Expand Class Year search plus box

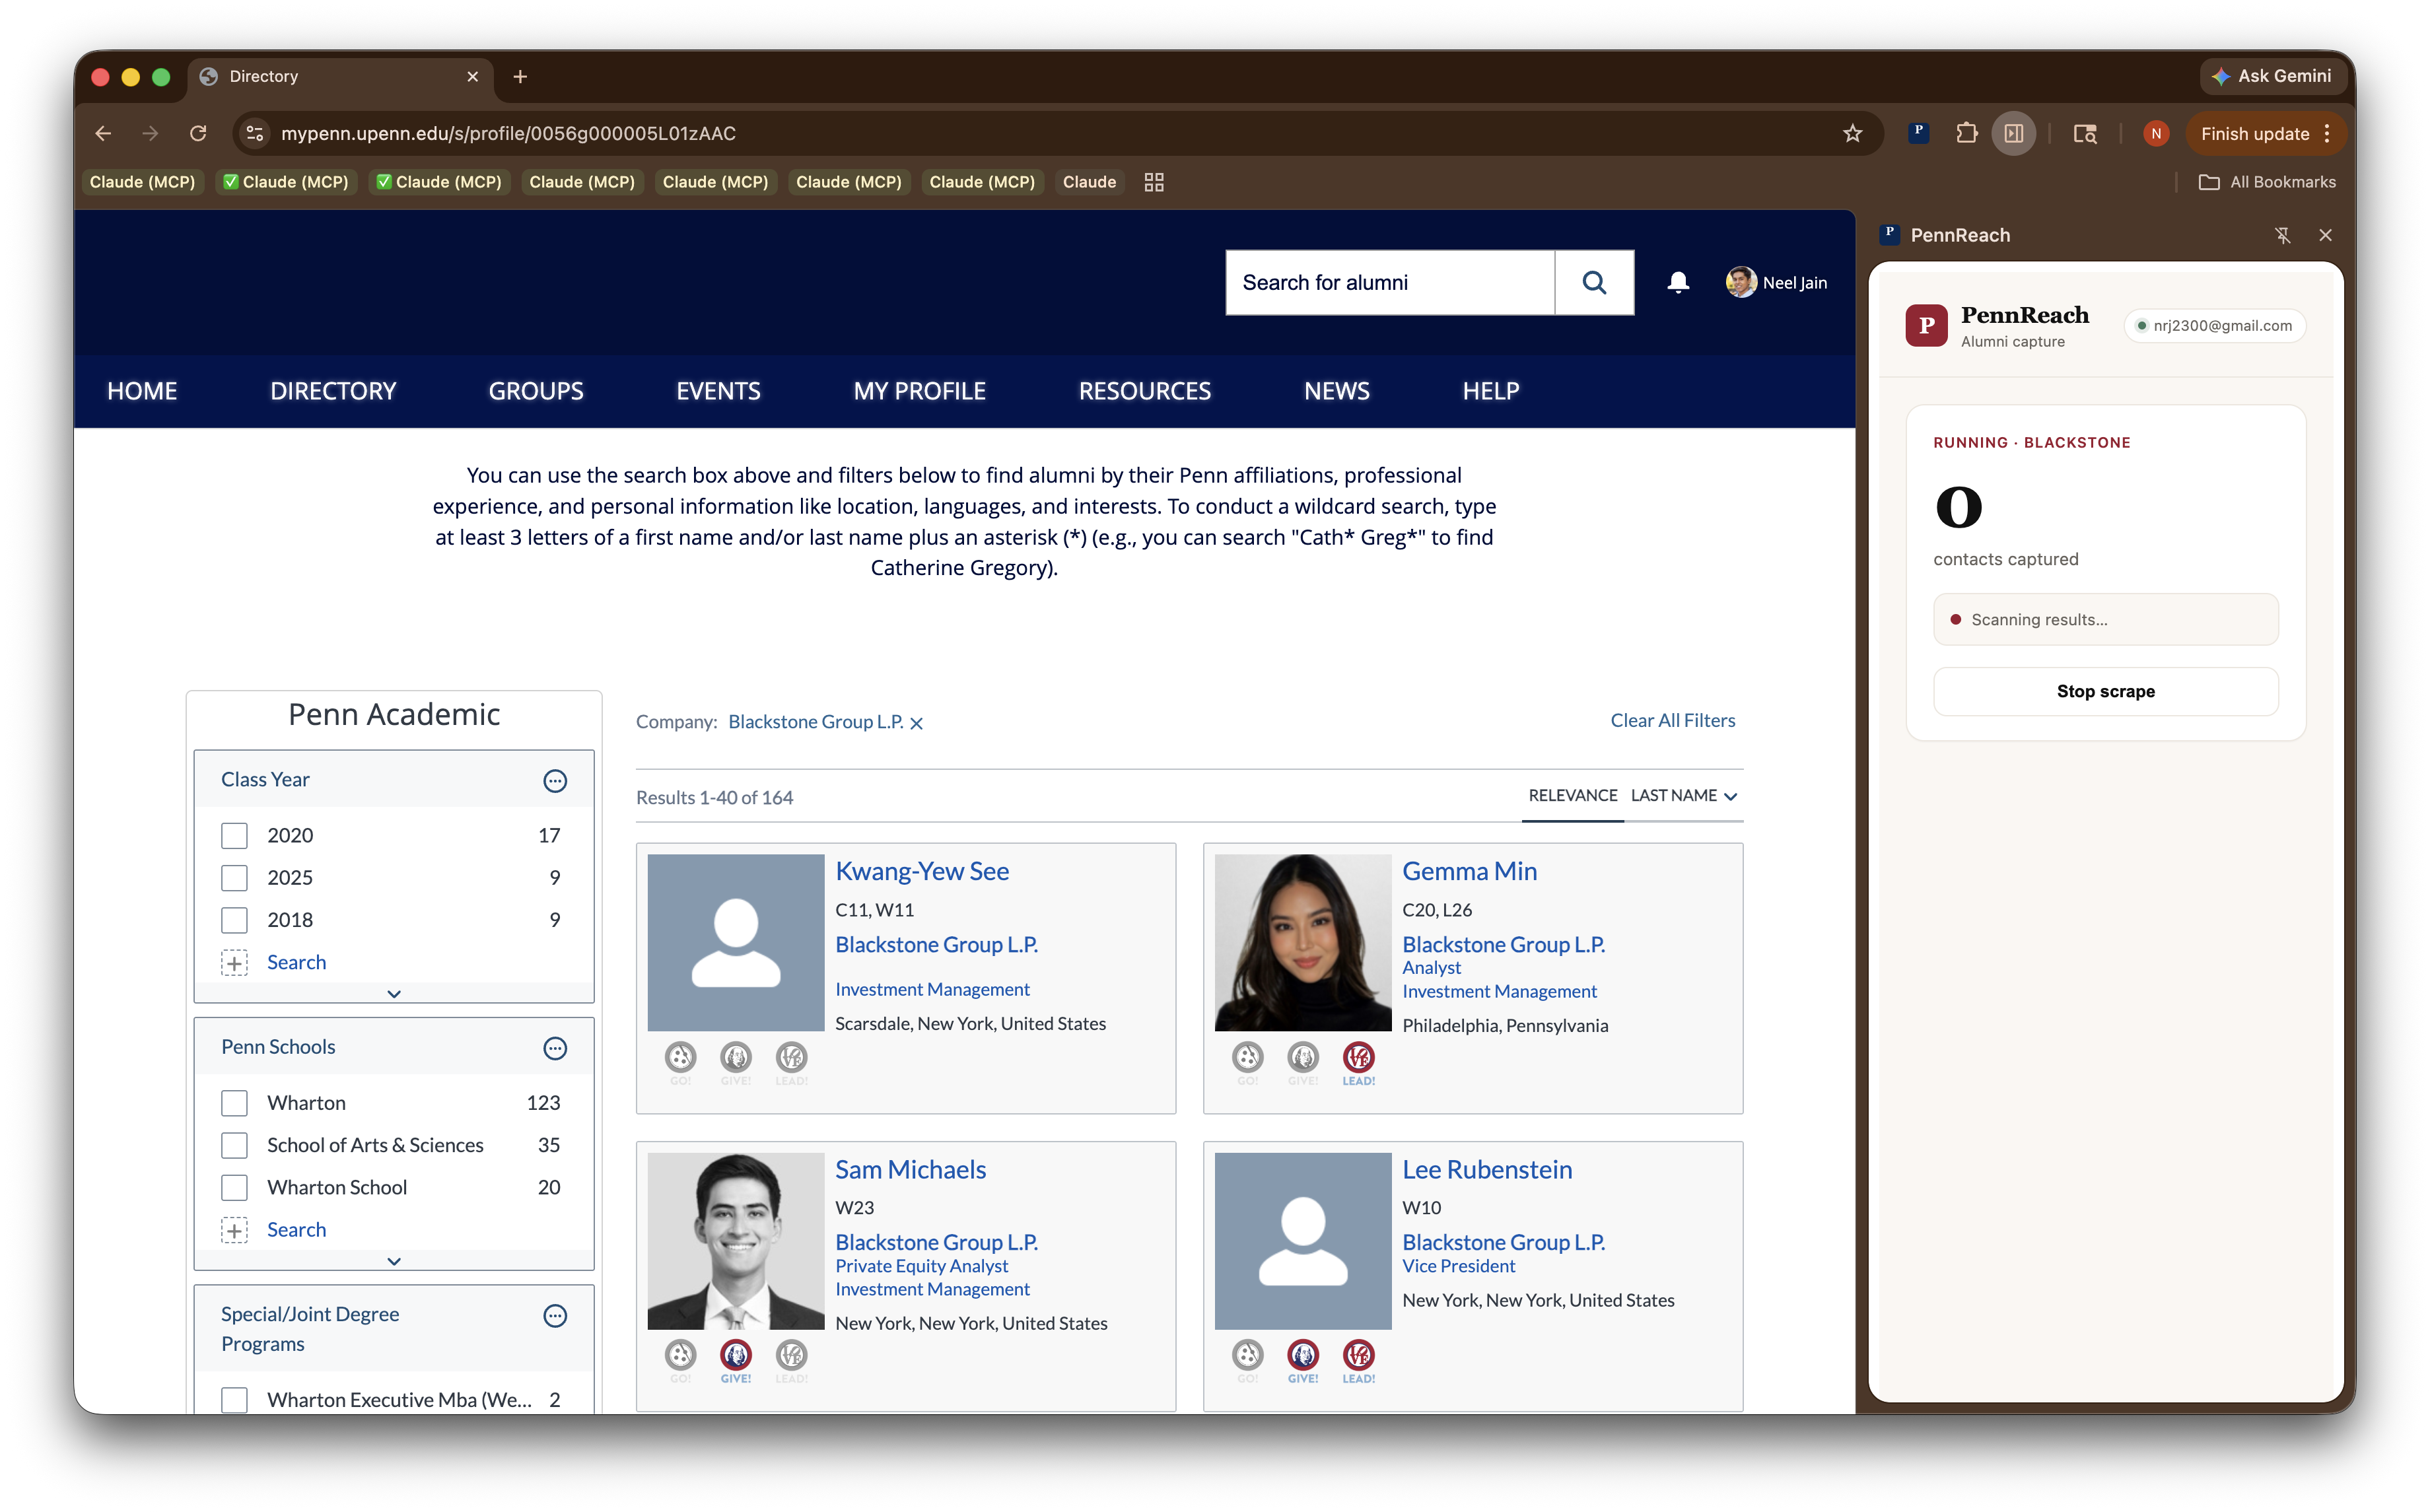(x=234, y=963)
